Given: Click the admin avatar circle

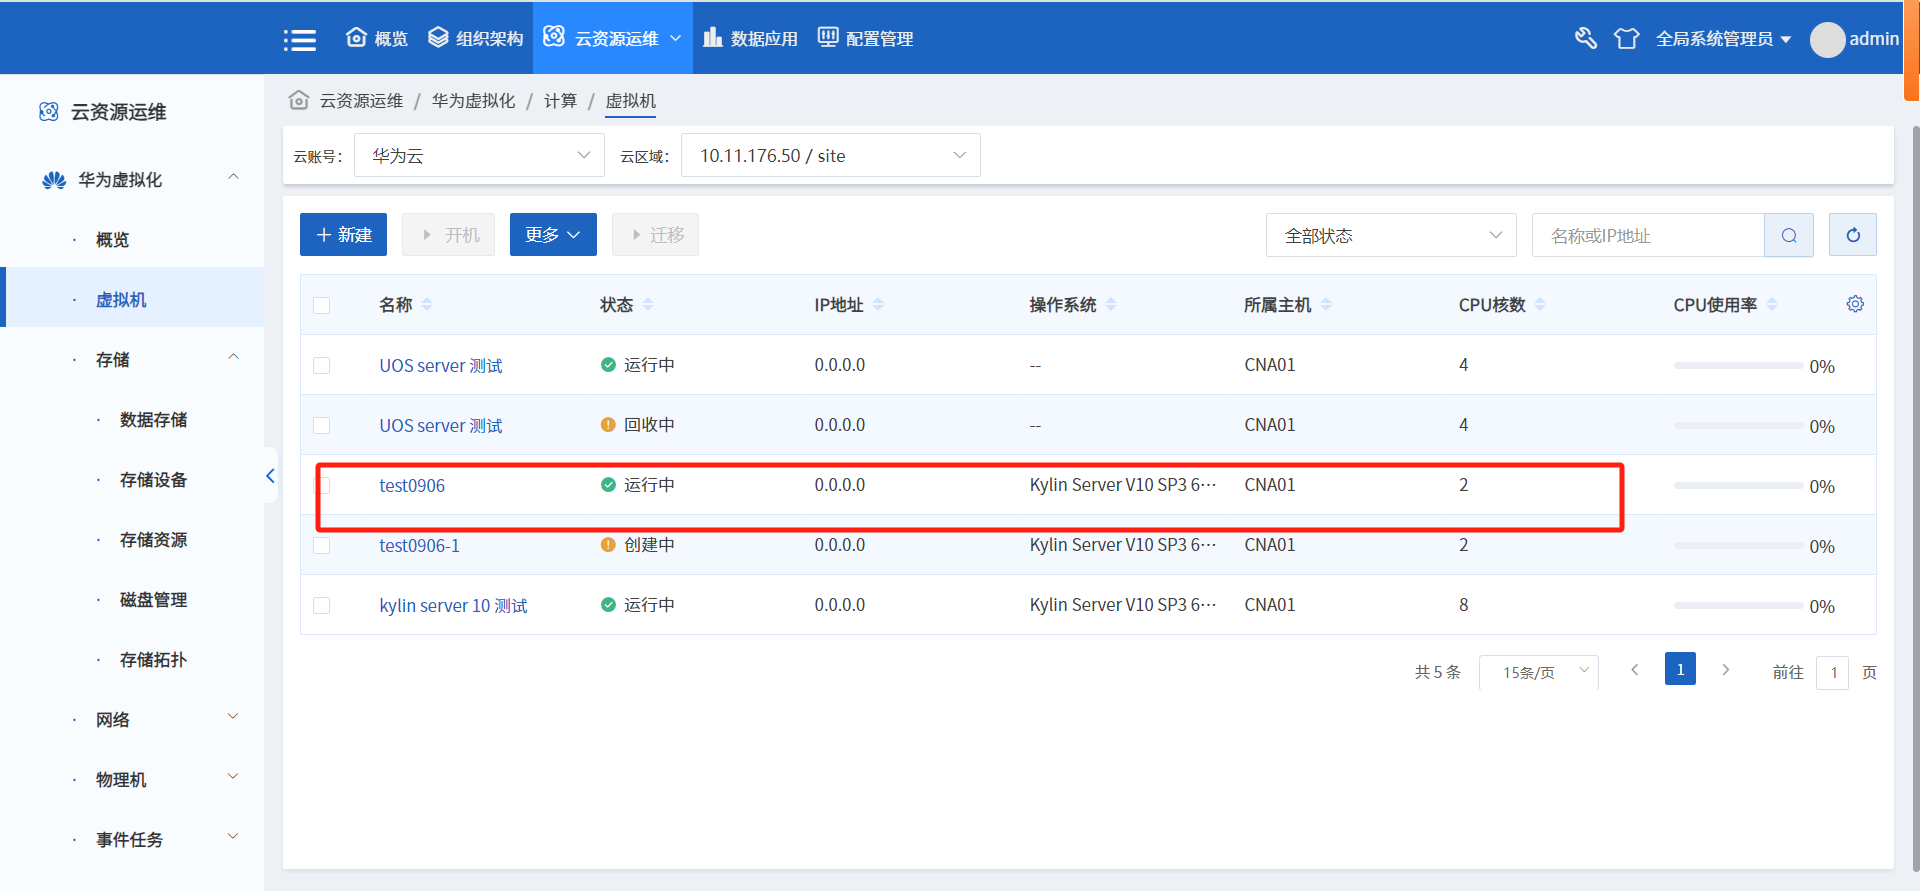Looking at the screenshot, I should [1827, 39].
